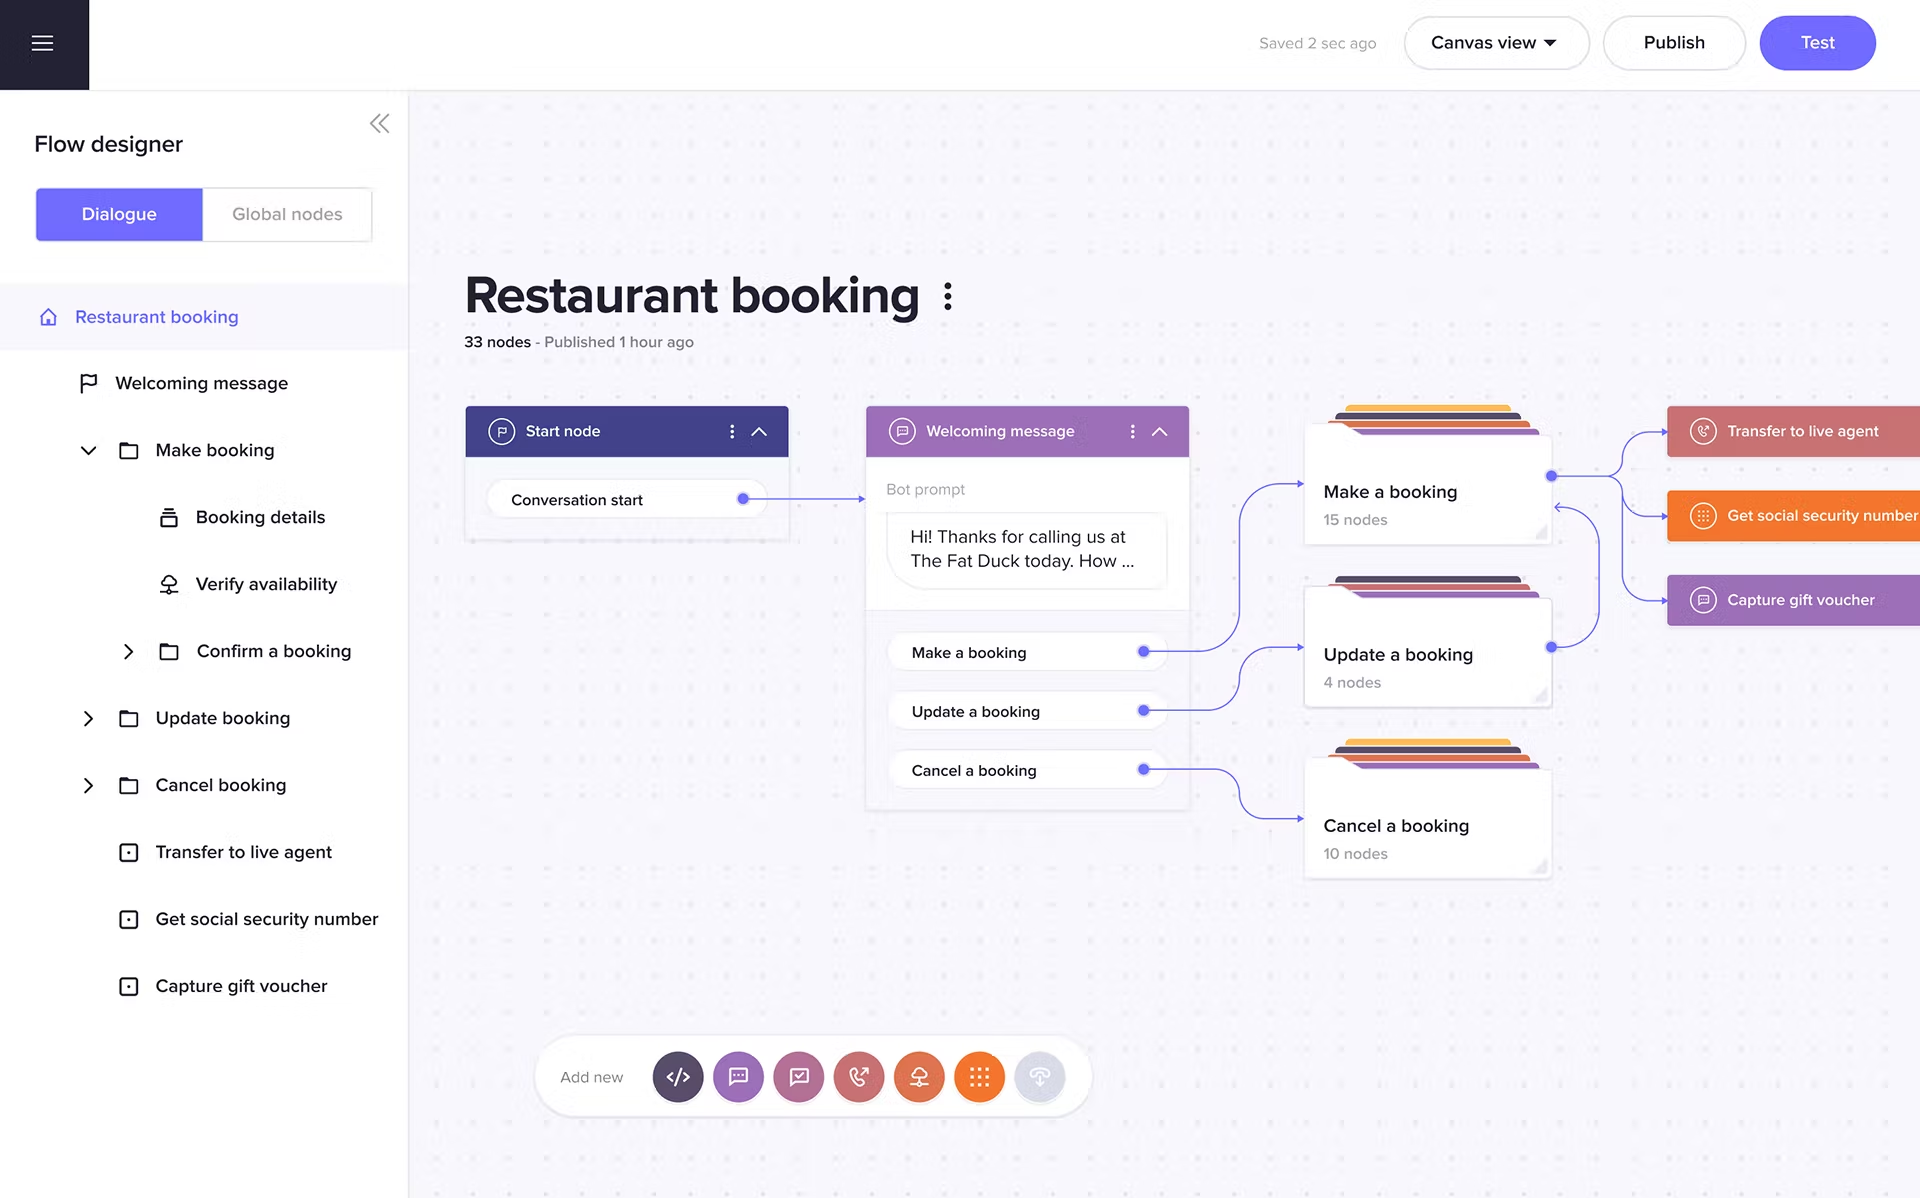Viewport: 1920px width, 1198px height.
Task: Click the purple chat message node icon
Action: tap(738, 1077)
